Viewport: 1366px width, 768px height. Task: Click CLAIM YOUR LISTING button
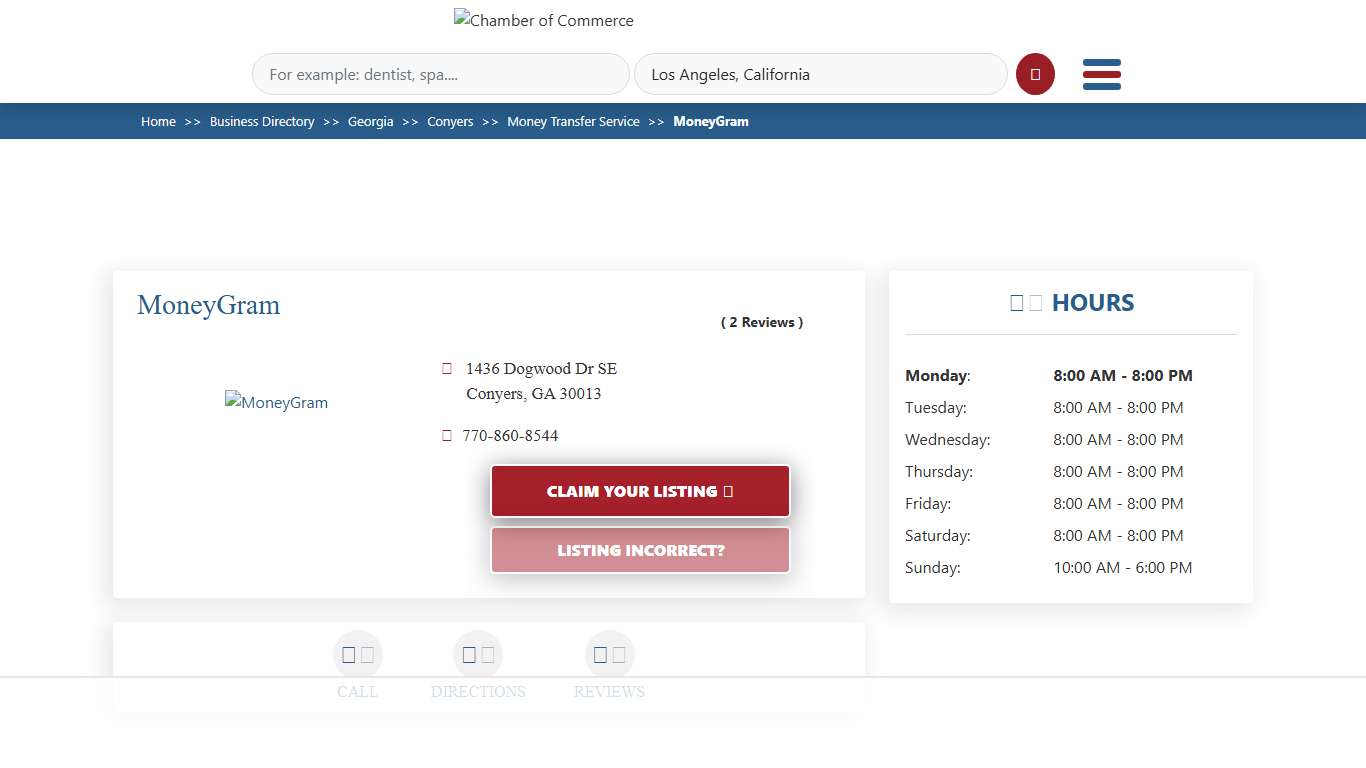639,491
